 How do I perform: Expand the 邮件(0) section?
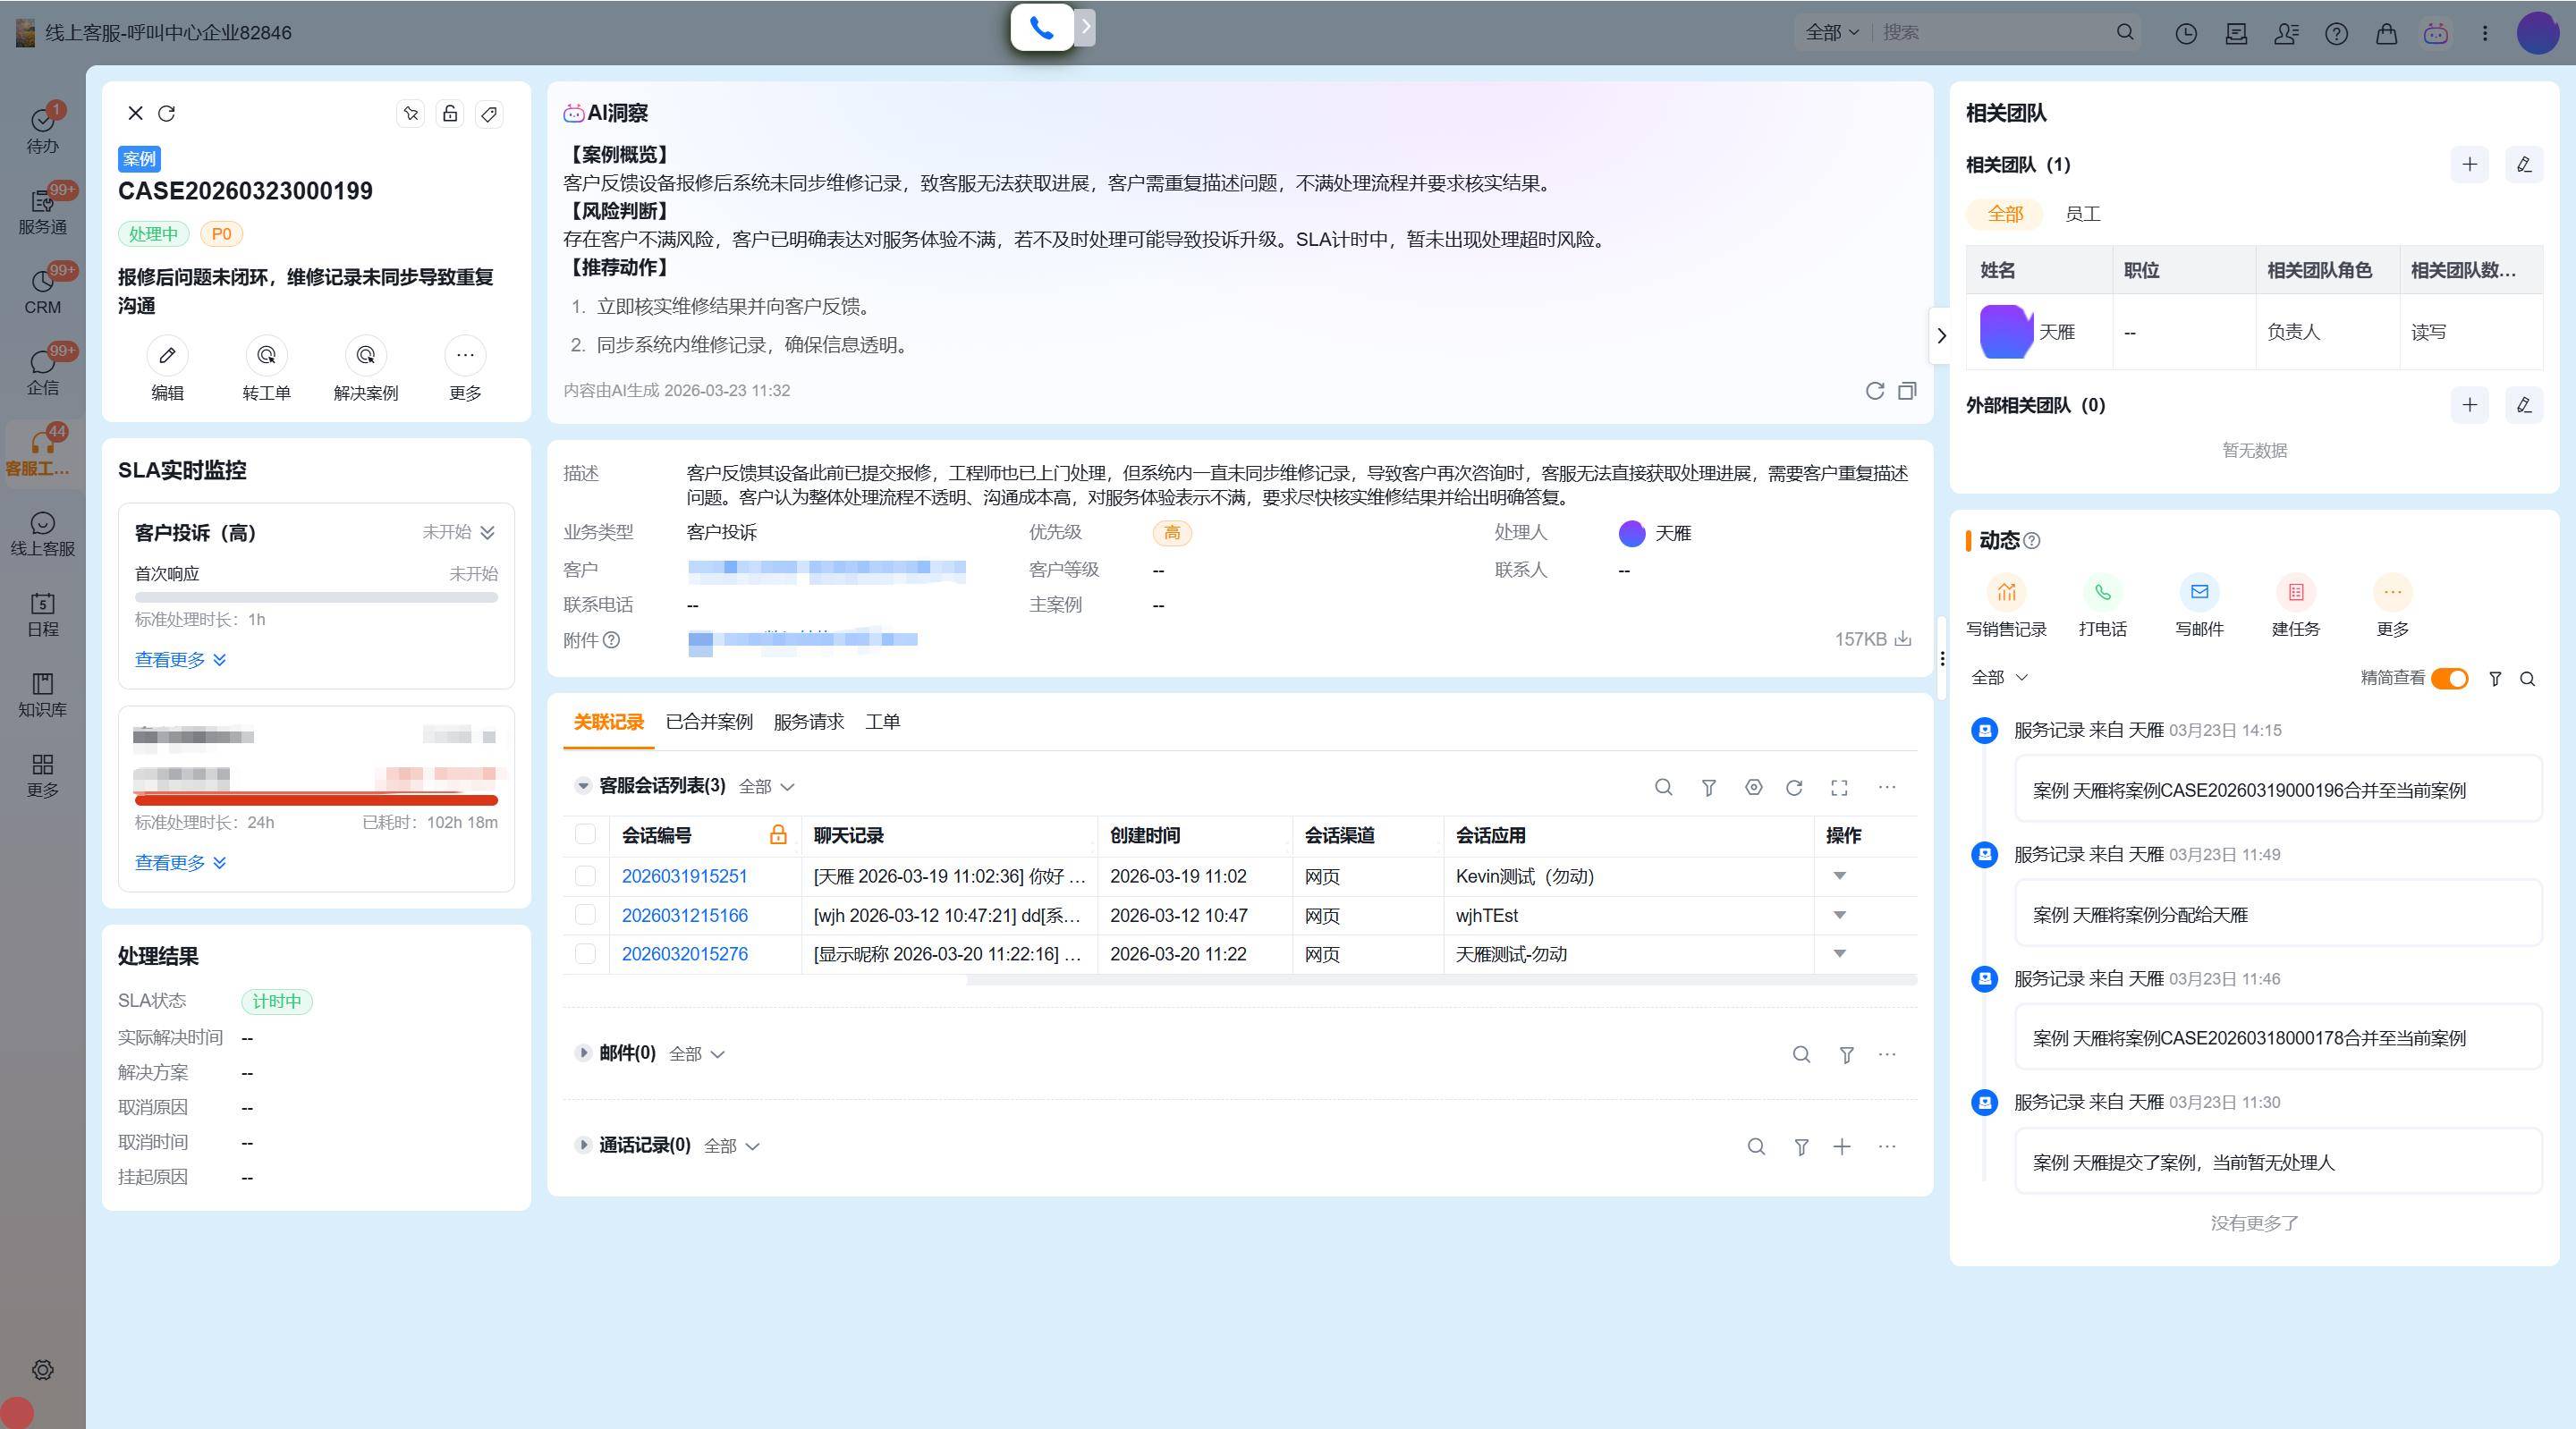583,1053
